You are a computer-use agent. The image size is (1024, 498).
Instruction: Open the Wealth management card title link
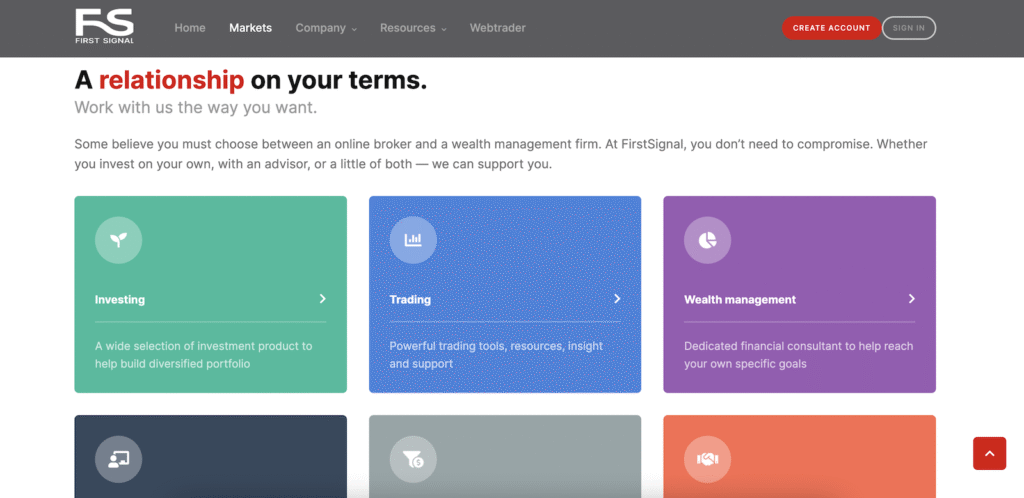[740, 300]
